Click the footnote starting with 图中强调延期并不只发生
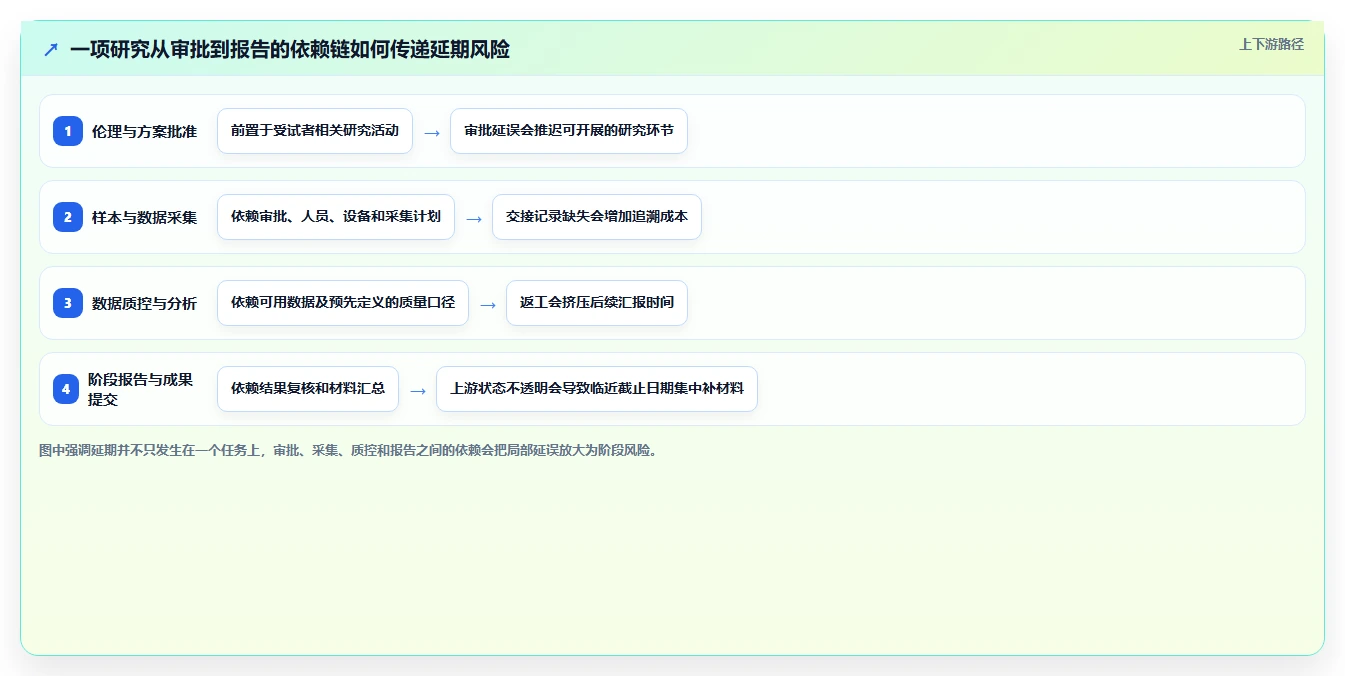The width and height of the screenshot is (1345, 676). (349, 451)
